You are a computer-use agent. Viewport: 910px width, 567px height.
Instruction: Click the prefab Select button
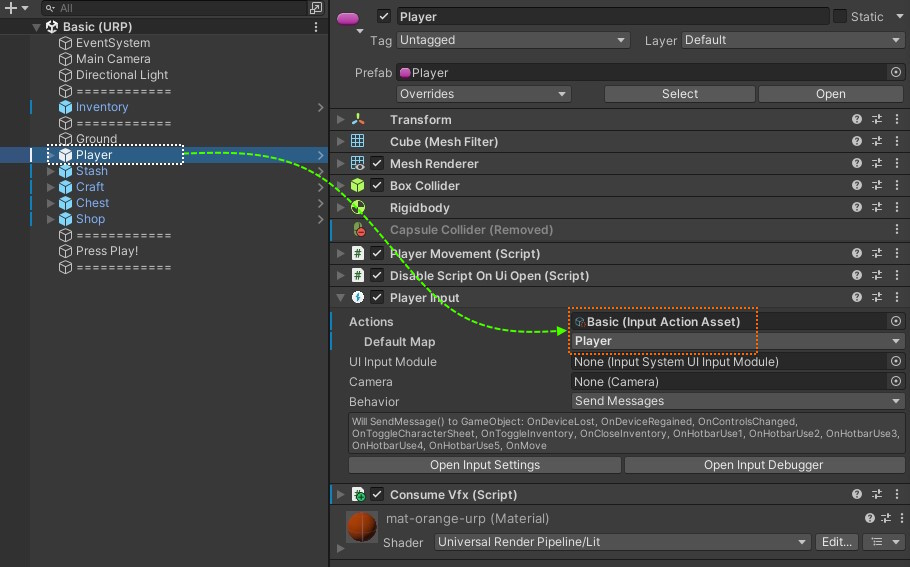680,94
